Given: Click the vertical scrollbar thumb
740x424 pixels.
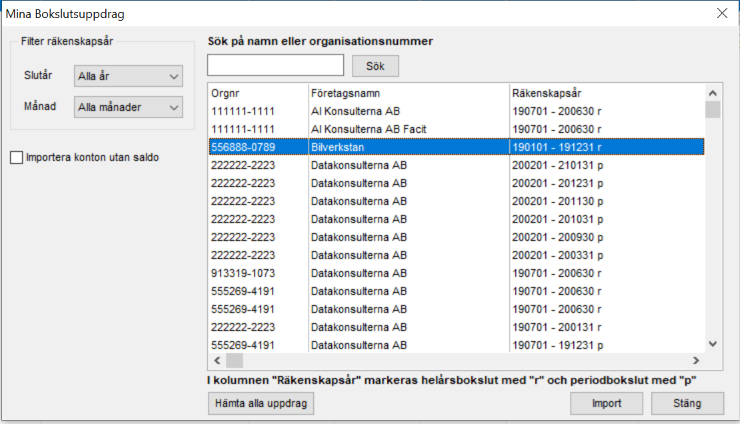Looking at the screenshot, I should (x=713, y=110).
